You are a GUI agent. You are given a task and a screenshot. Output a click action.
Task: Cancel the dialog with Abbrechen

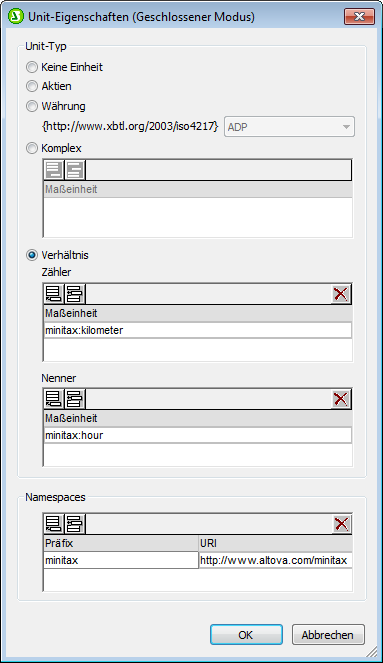[328, 635]
